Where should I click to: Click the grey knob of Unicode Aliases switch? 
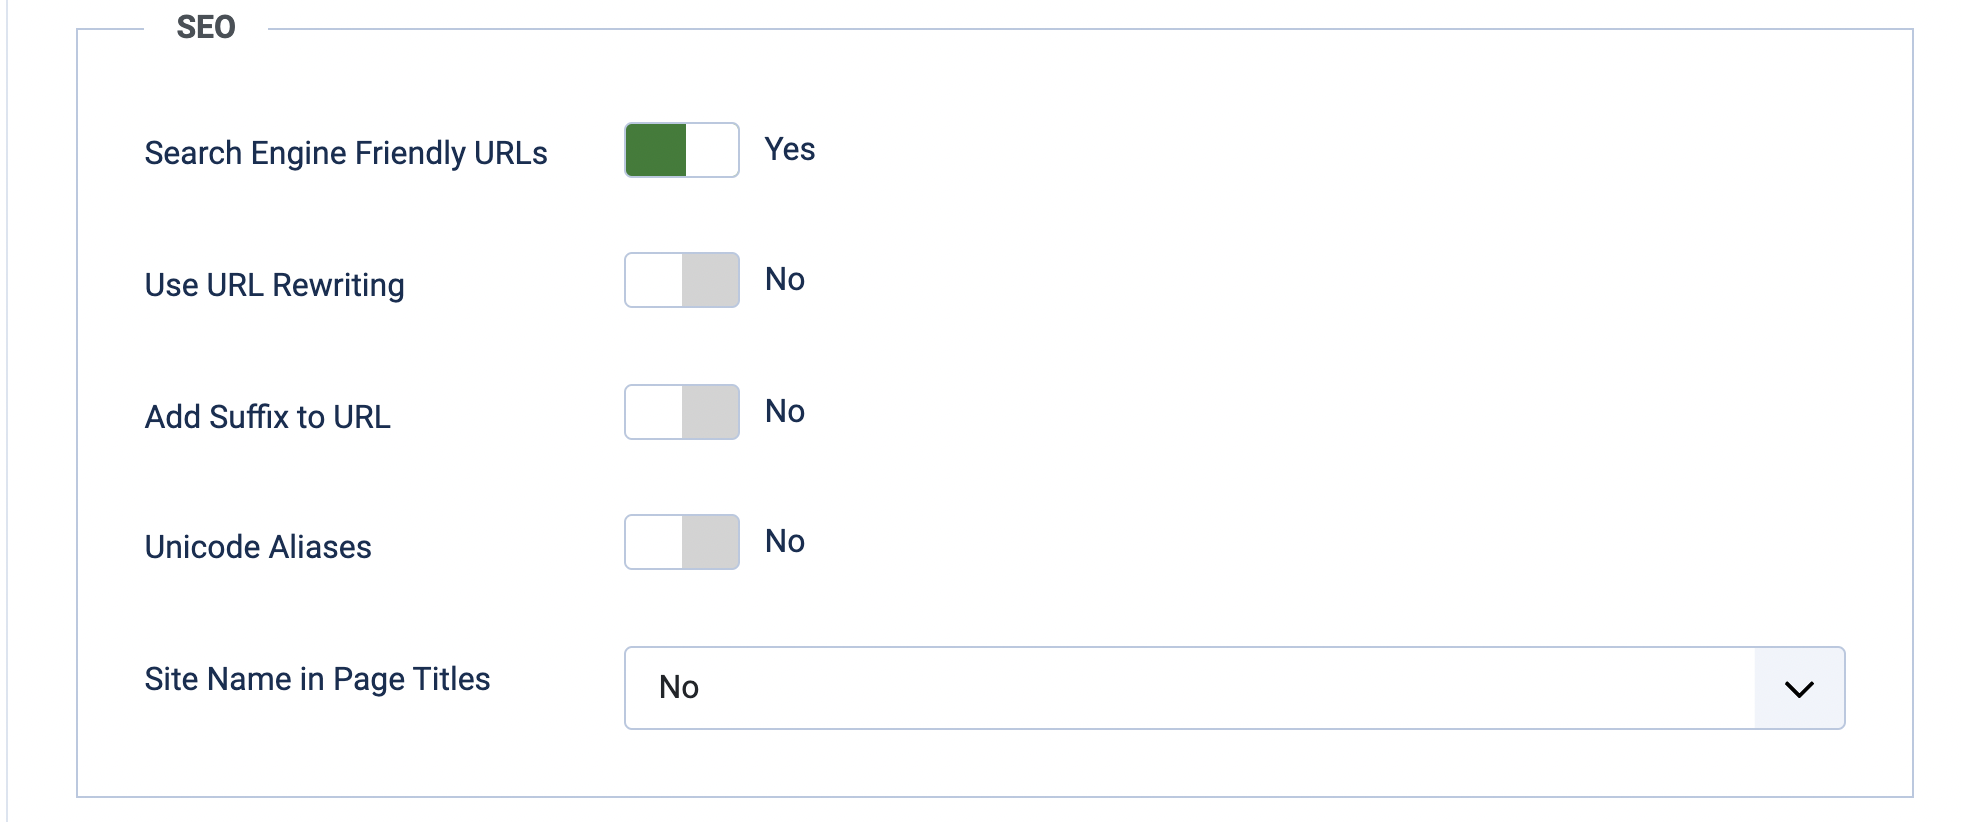click(710, 542)
